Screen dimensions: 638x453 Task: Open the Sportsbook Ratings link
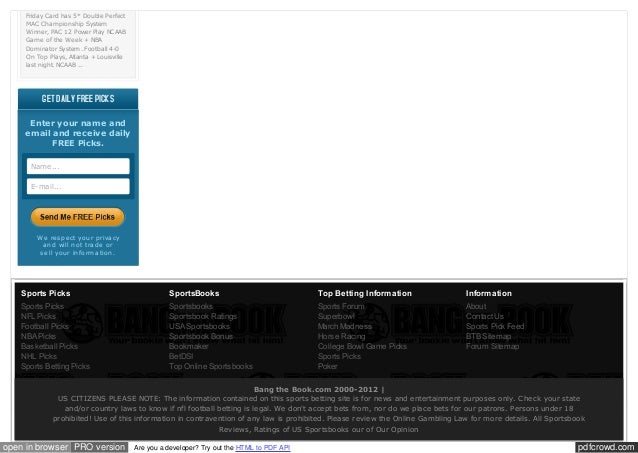coord(203,316)
